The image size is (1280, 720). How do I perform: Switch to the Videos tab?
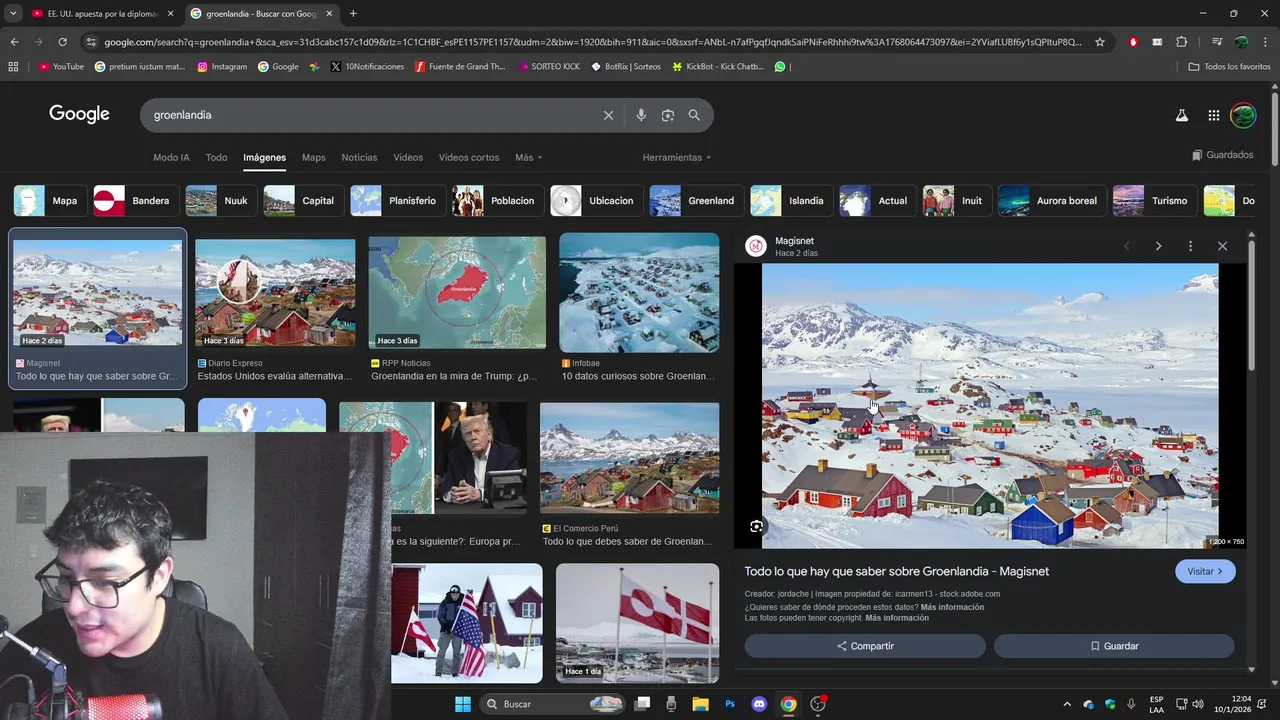[x=408, y=157]
